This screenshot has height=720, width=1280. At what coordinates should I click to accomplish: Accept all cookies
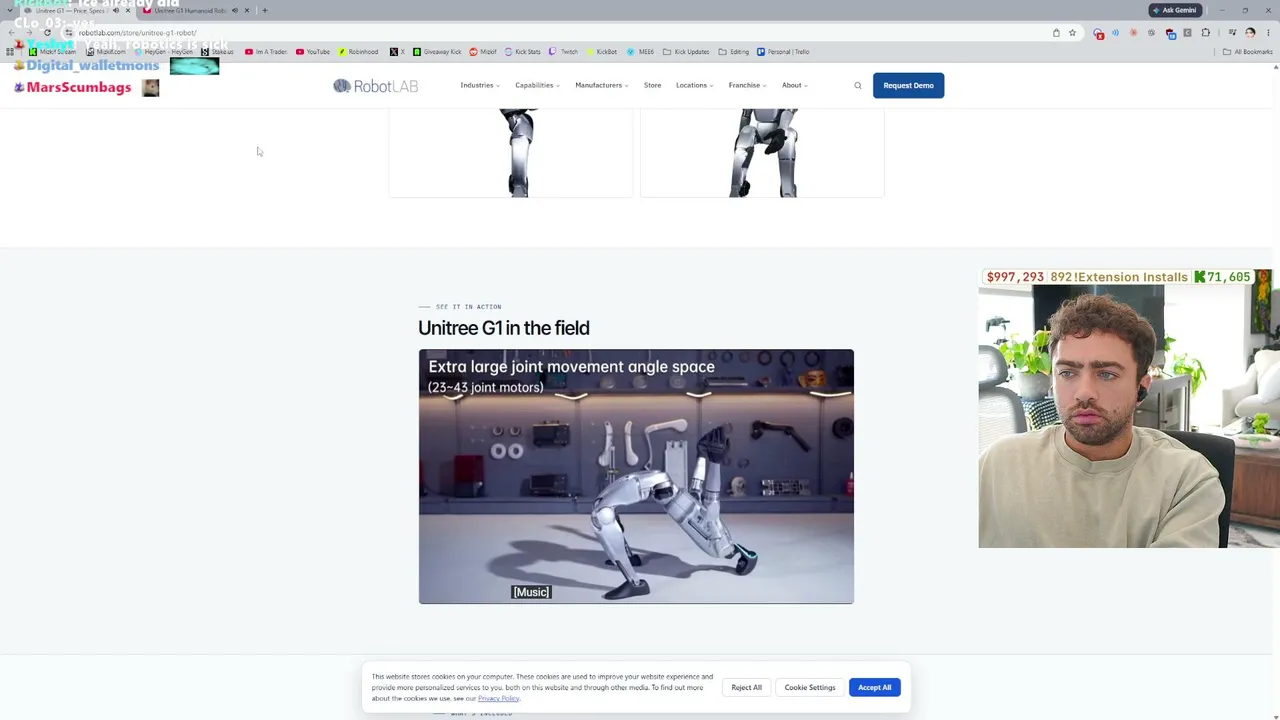pyautogui.click(x=874, y=688)
